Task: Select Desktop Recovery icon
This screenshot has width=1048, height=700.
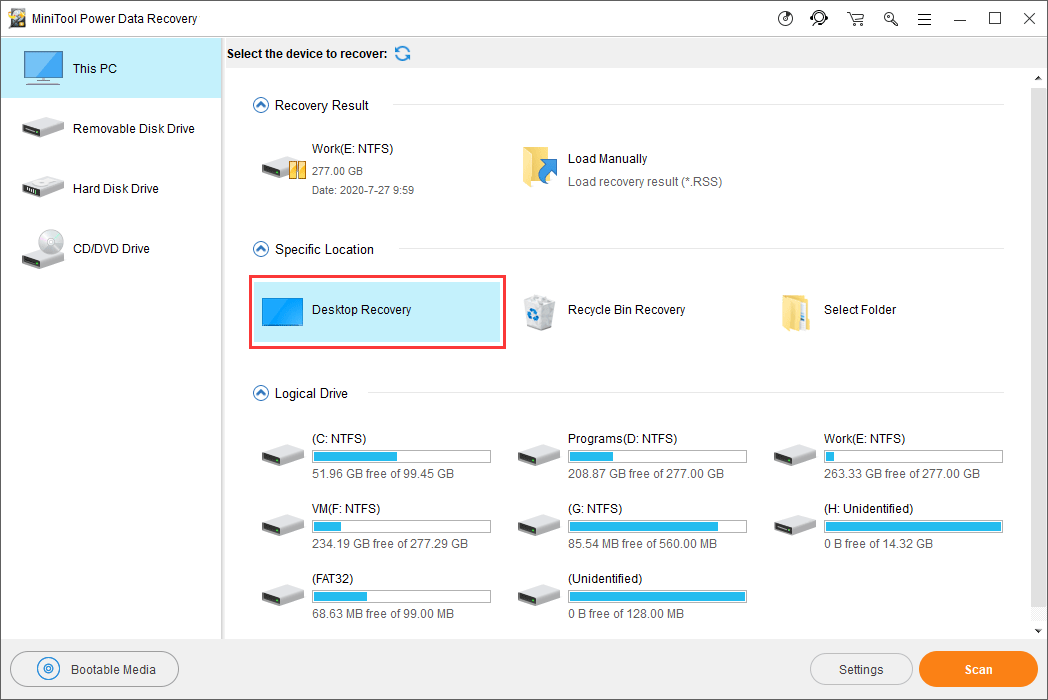Action: 282,312
